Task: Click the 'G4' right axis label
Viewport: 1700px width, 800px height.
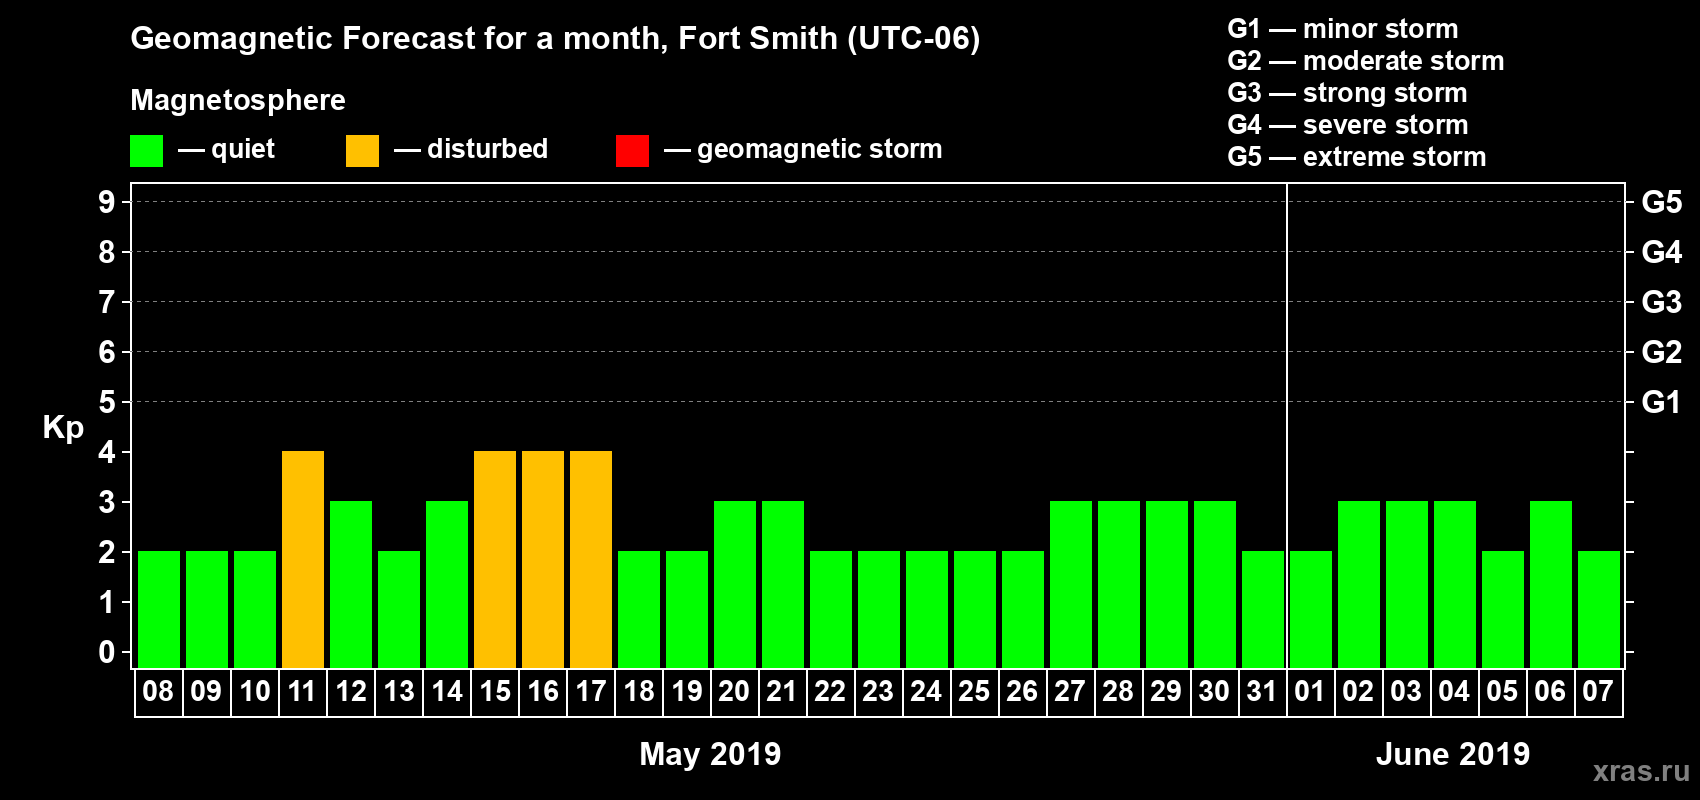Action: pos(1662,252)
